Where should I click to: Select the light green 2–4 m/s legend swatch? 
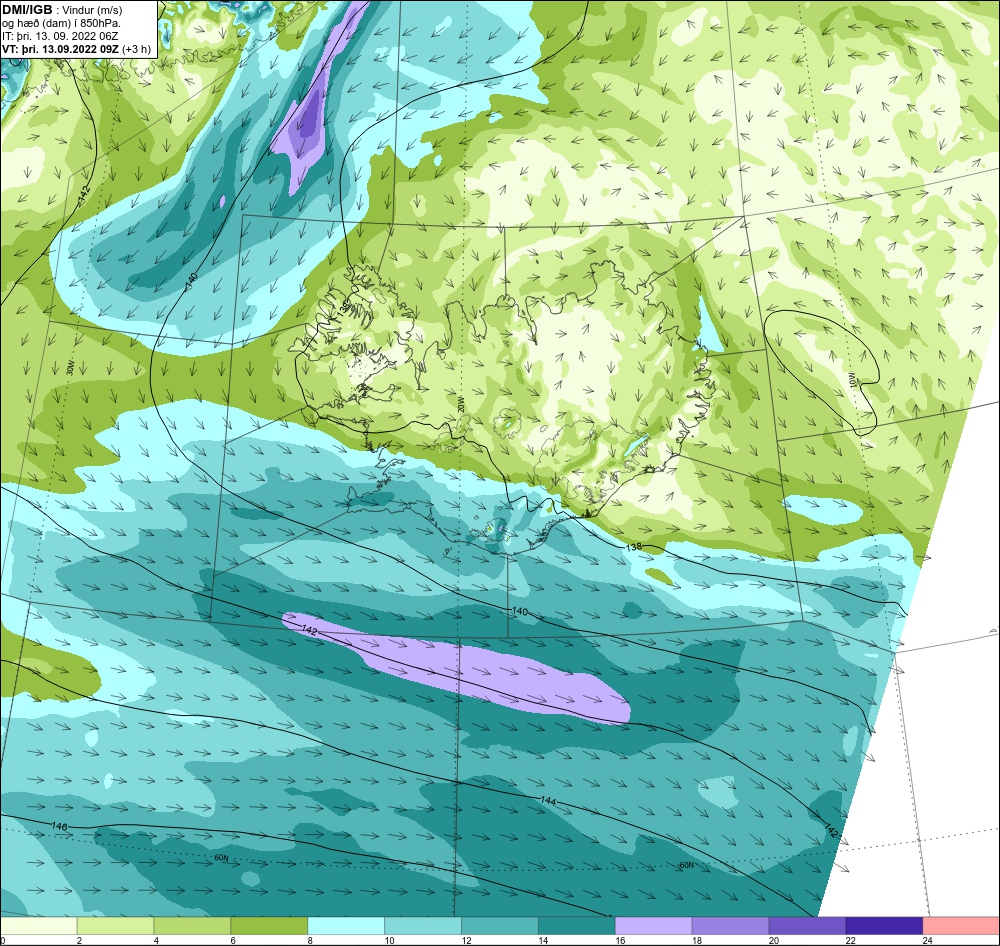[x=115, y=926]
